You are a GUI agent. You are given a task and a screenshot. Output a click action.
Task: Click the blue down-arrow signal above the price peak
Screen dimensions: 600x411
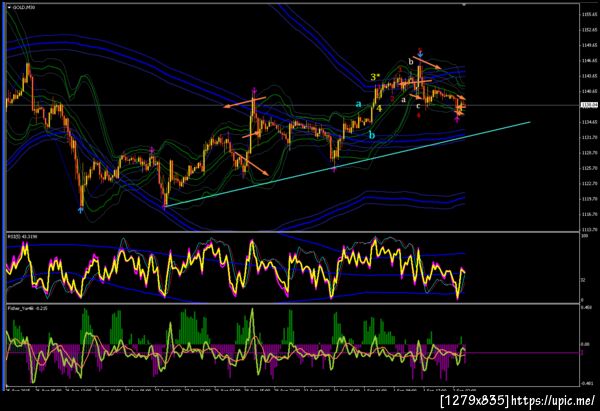420,54
